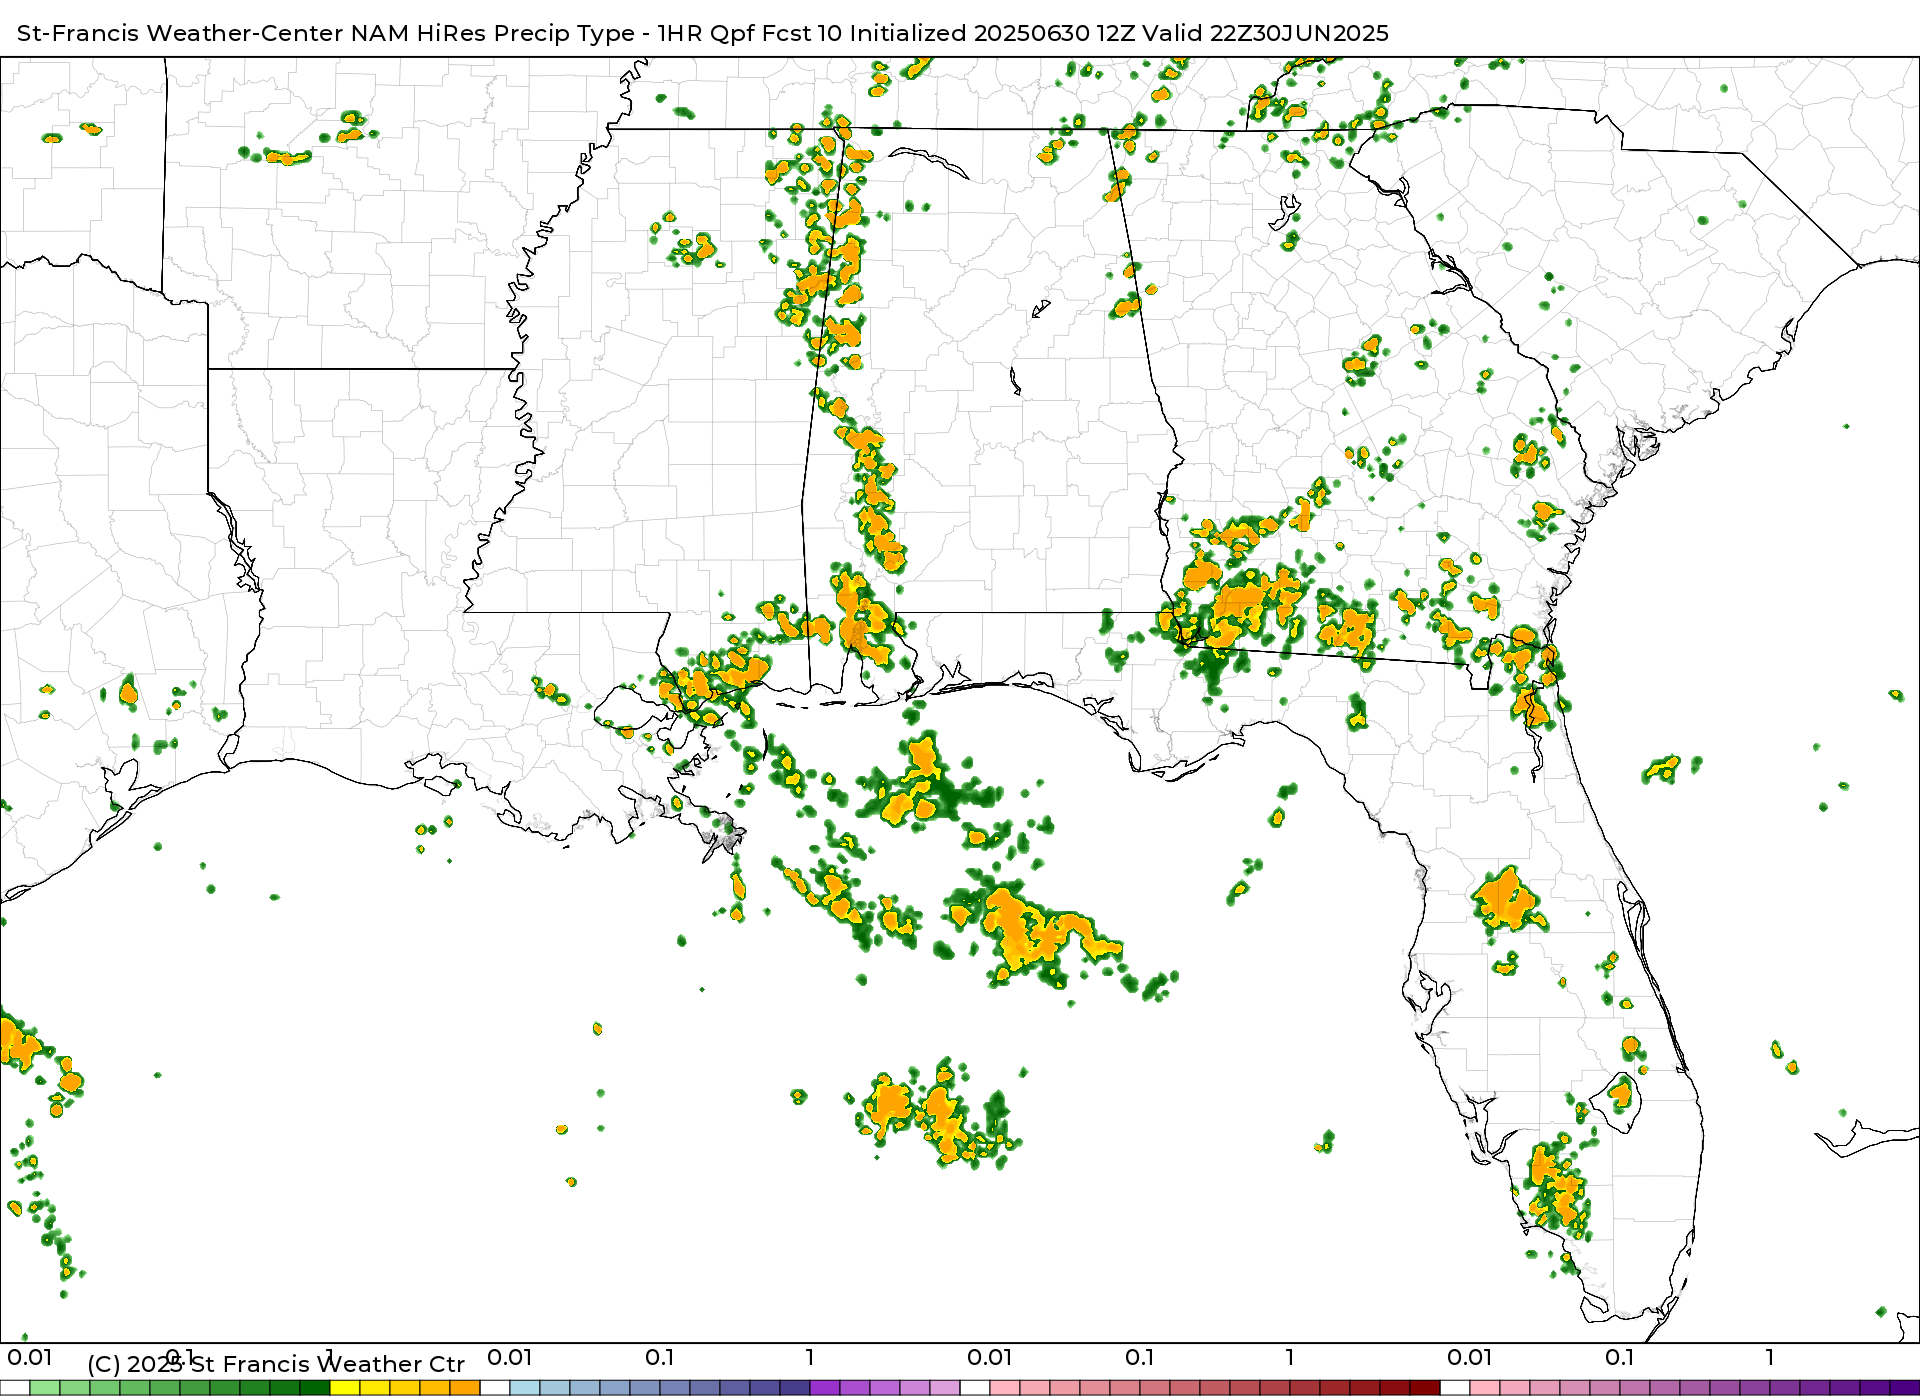Pick the darkest maroon red legend swatch

point(1425,1388)
